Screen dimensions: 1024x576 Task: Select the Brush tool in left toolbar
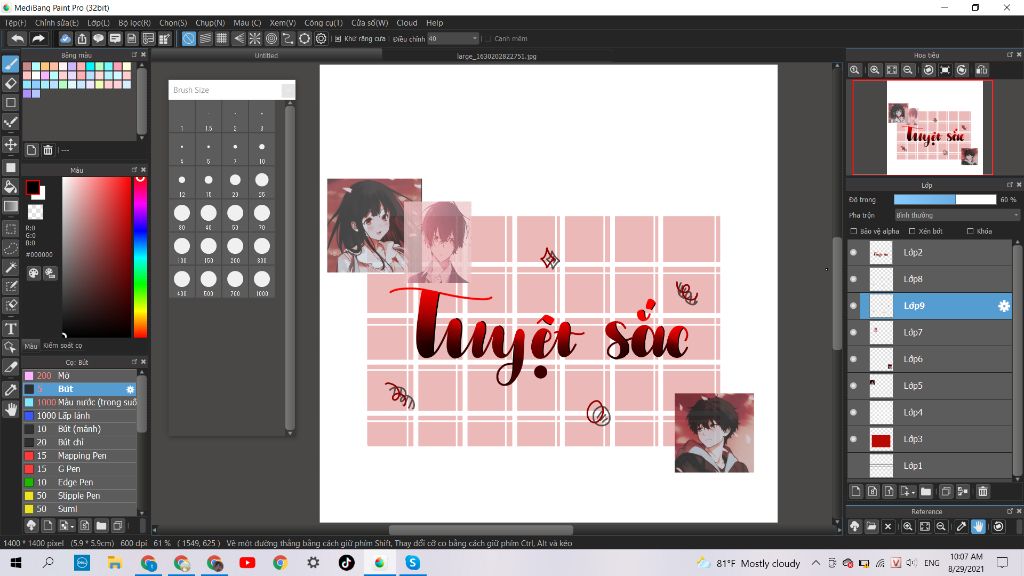[x=10, y=64]
